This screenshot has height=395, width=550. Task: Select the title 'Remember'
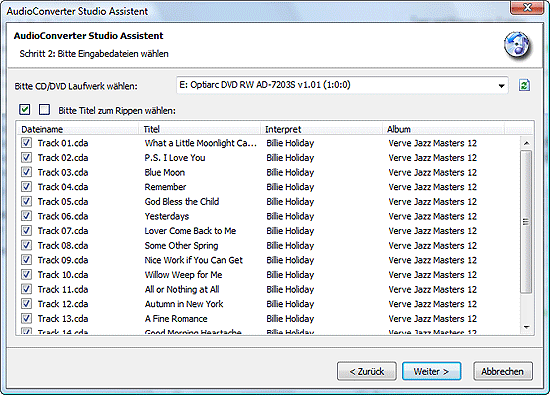click(165, 187)
